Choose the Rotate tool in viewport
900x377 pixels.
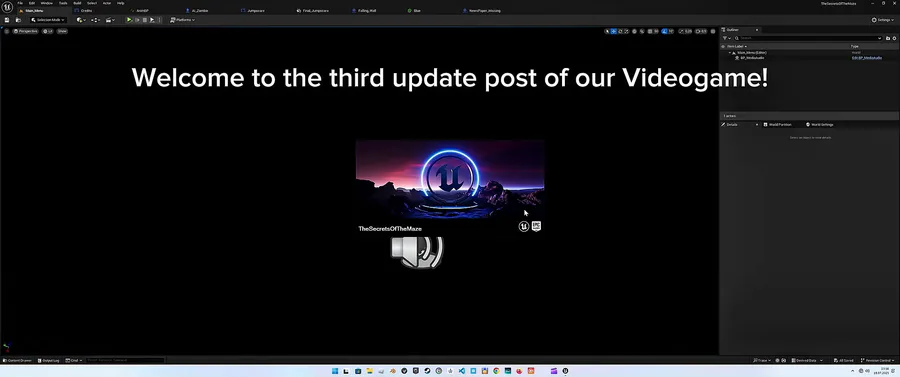[620, 32]
